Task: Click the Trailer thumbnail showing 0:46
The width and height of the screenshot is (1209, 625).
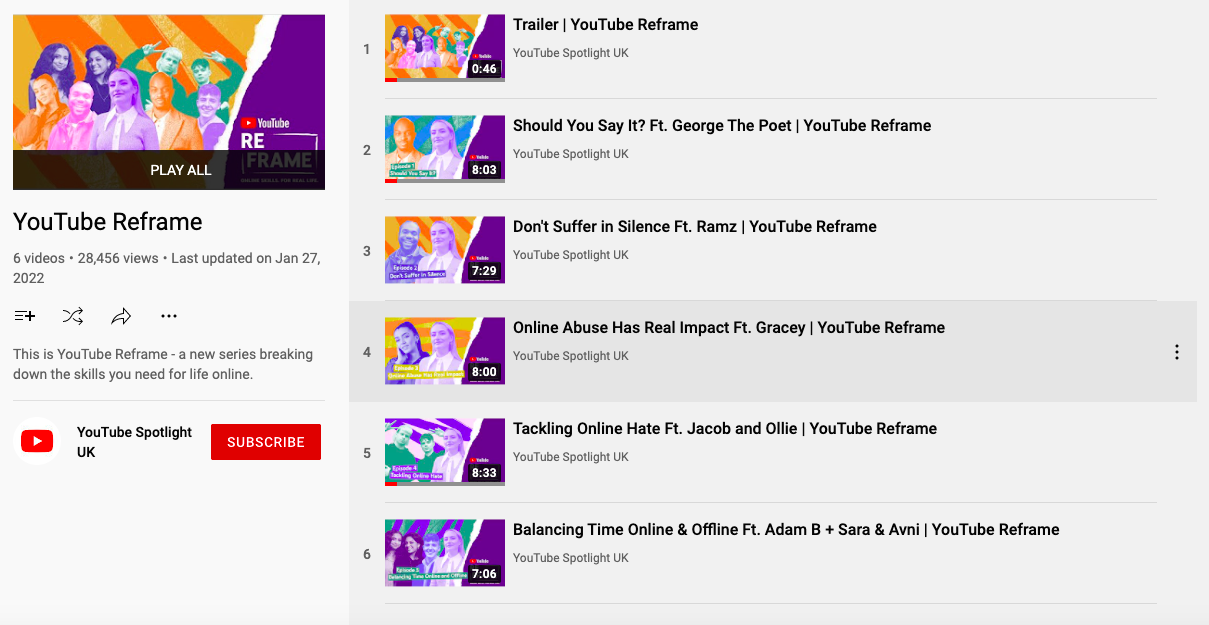Action: [445, 48]
